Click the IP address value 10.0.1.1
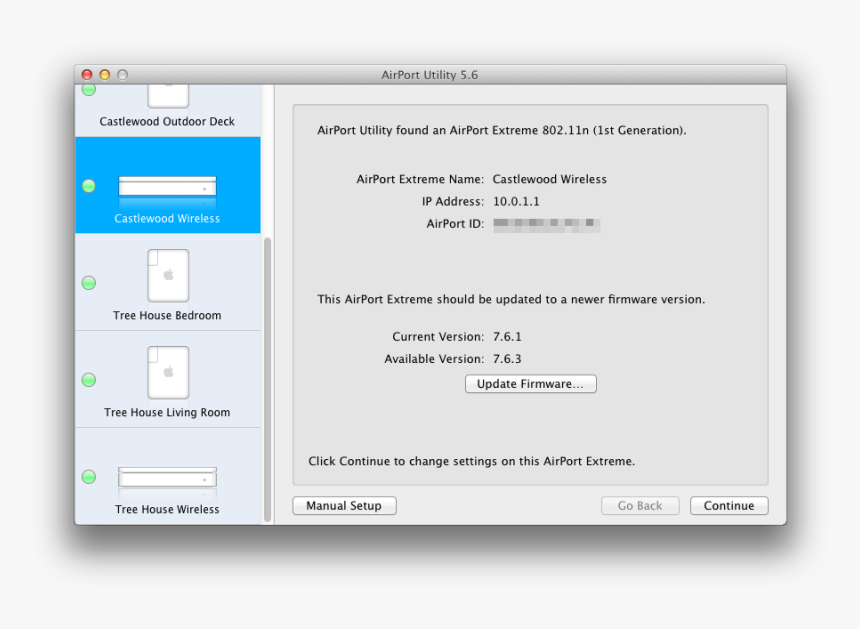Viewport: 860px width, 629px height. pos(516,202)
